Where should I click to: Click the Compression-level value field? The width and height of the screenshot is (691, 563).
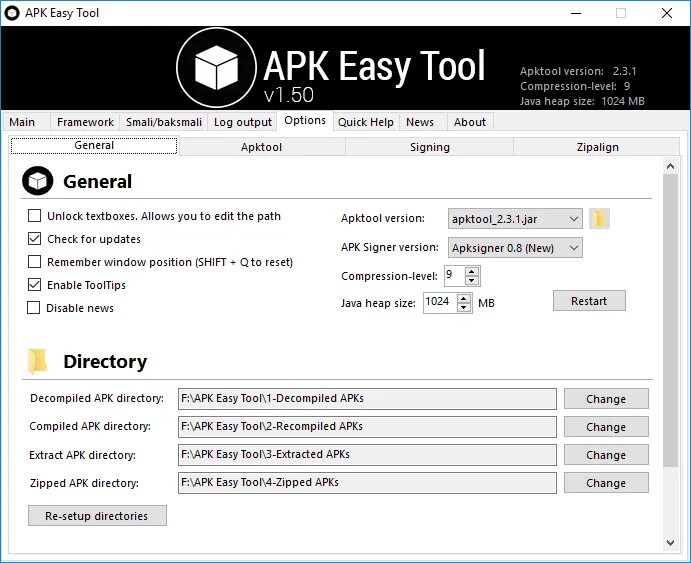(x=455, y=276)
